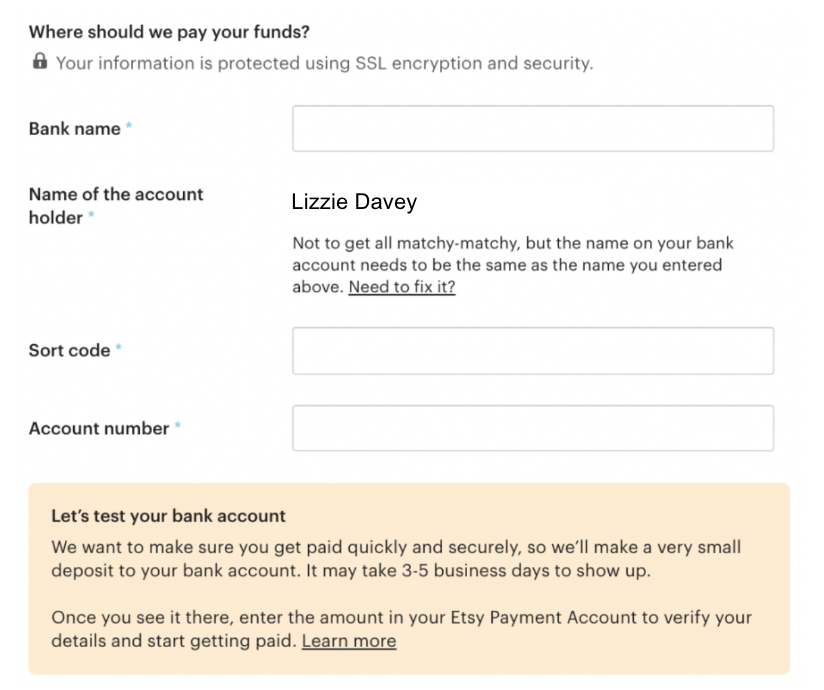Click the SSL encryption protection notice text
The image size is (824, 690).
324,63
